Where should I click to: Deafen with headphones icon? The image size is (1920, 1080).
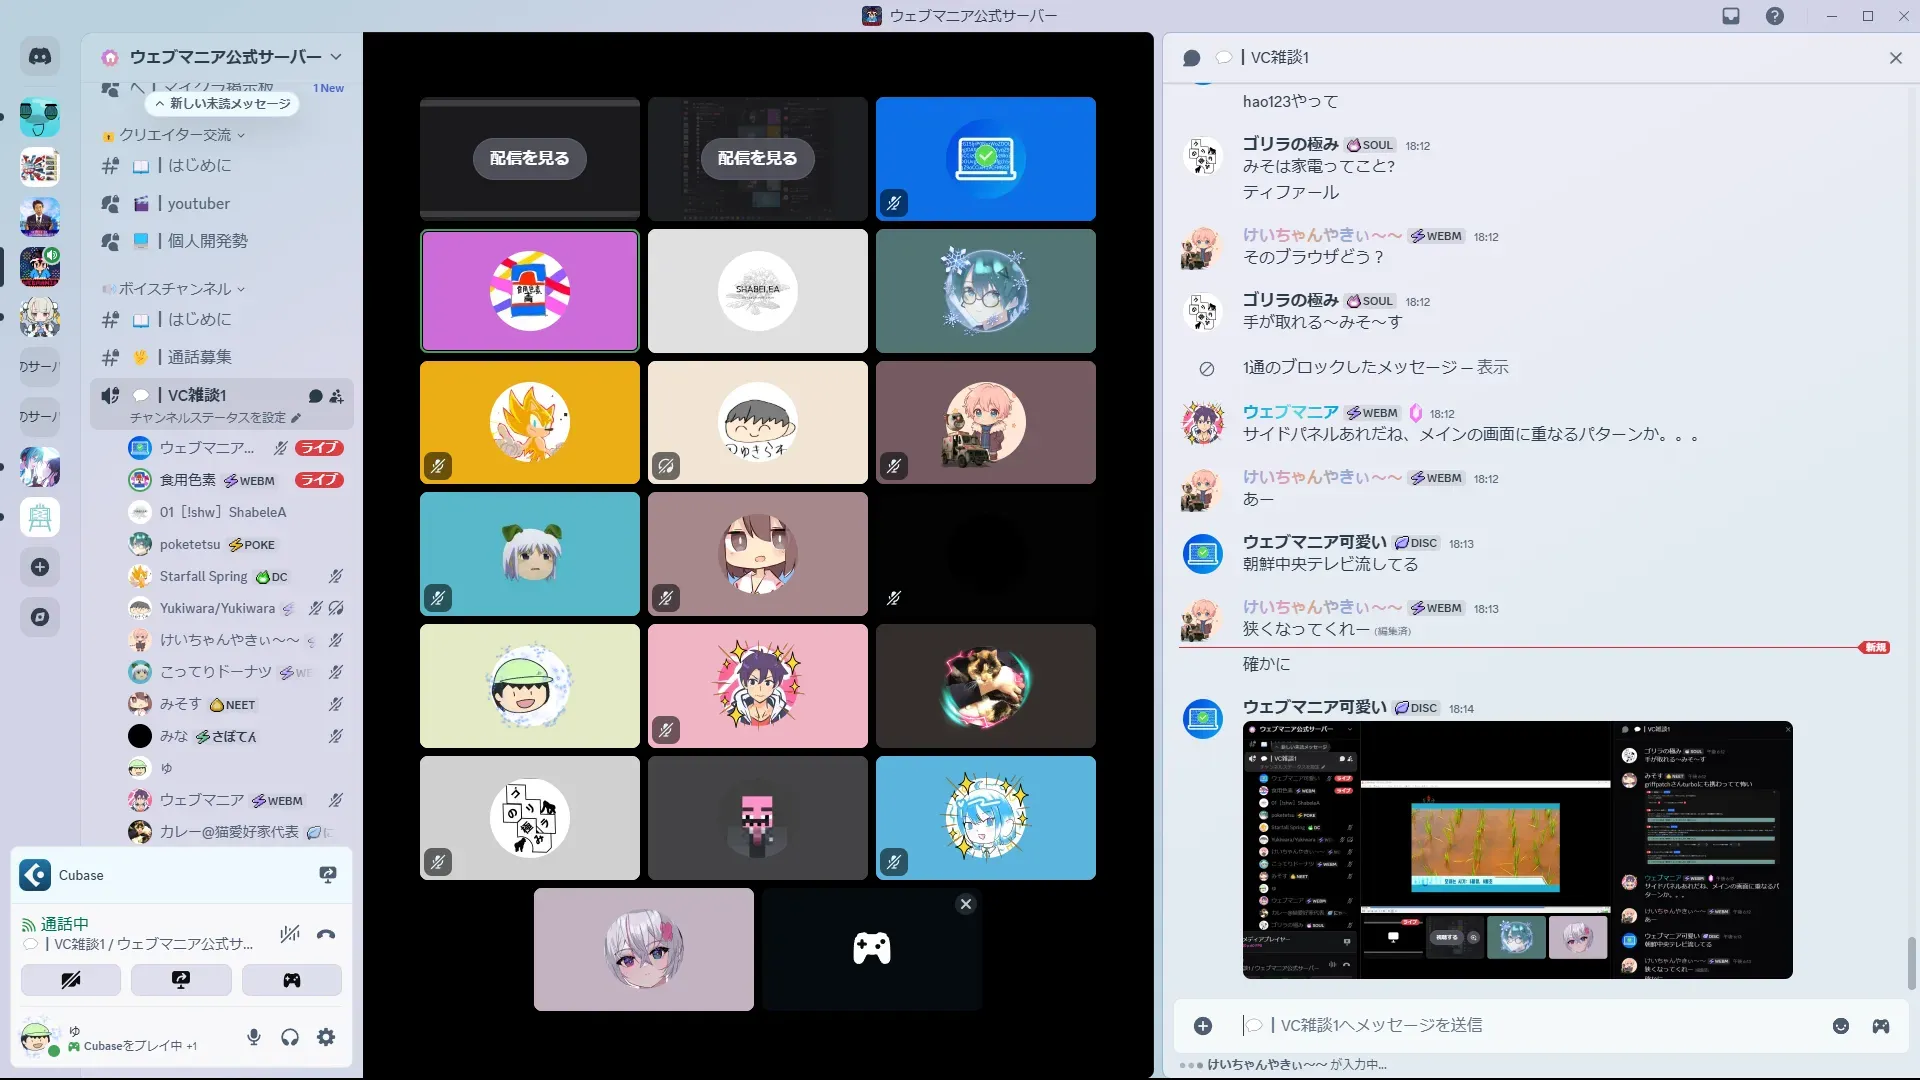(290, 1037)
